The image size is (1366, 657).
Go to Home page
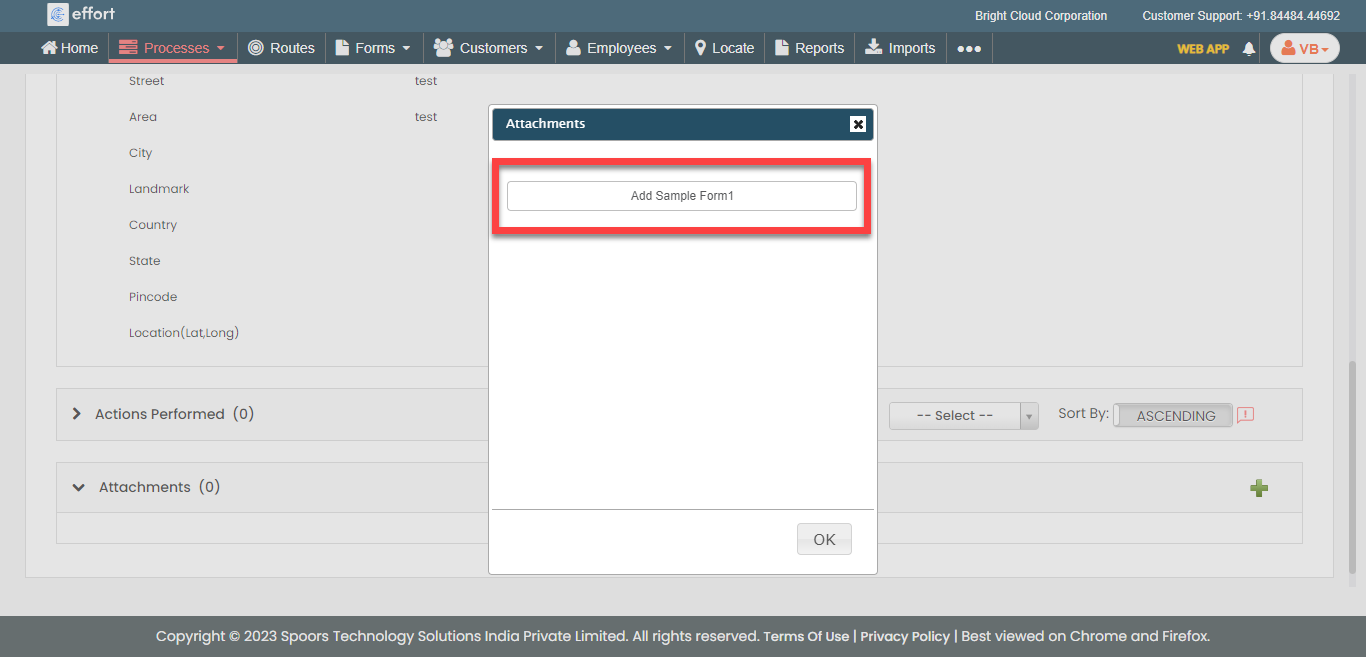(x=69, y=48)
